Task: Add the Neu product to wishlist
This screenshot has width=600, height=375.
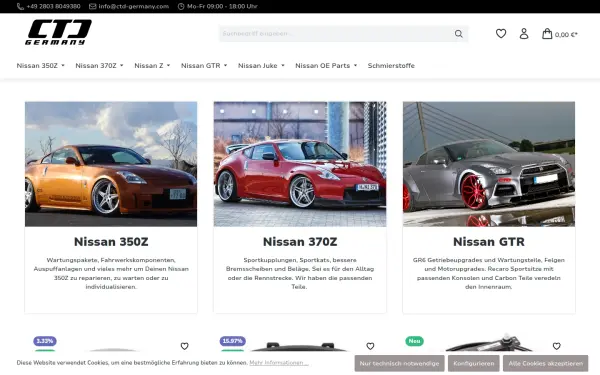Action: click(x=556, y=346)
